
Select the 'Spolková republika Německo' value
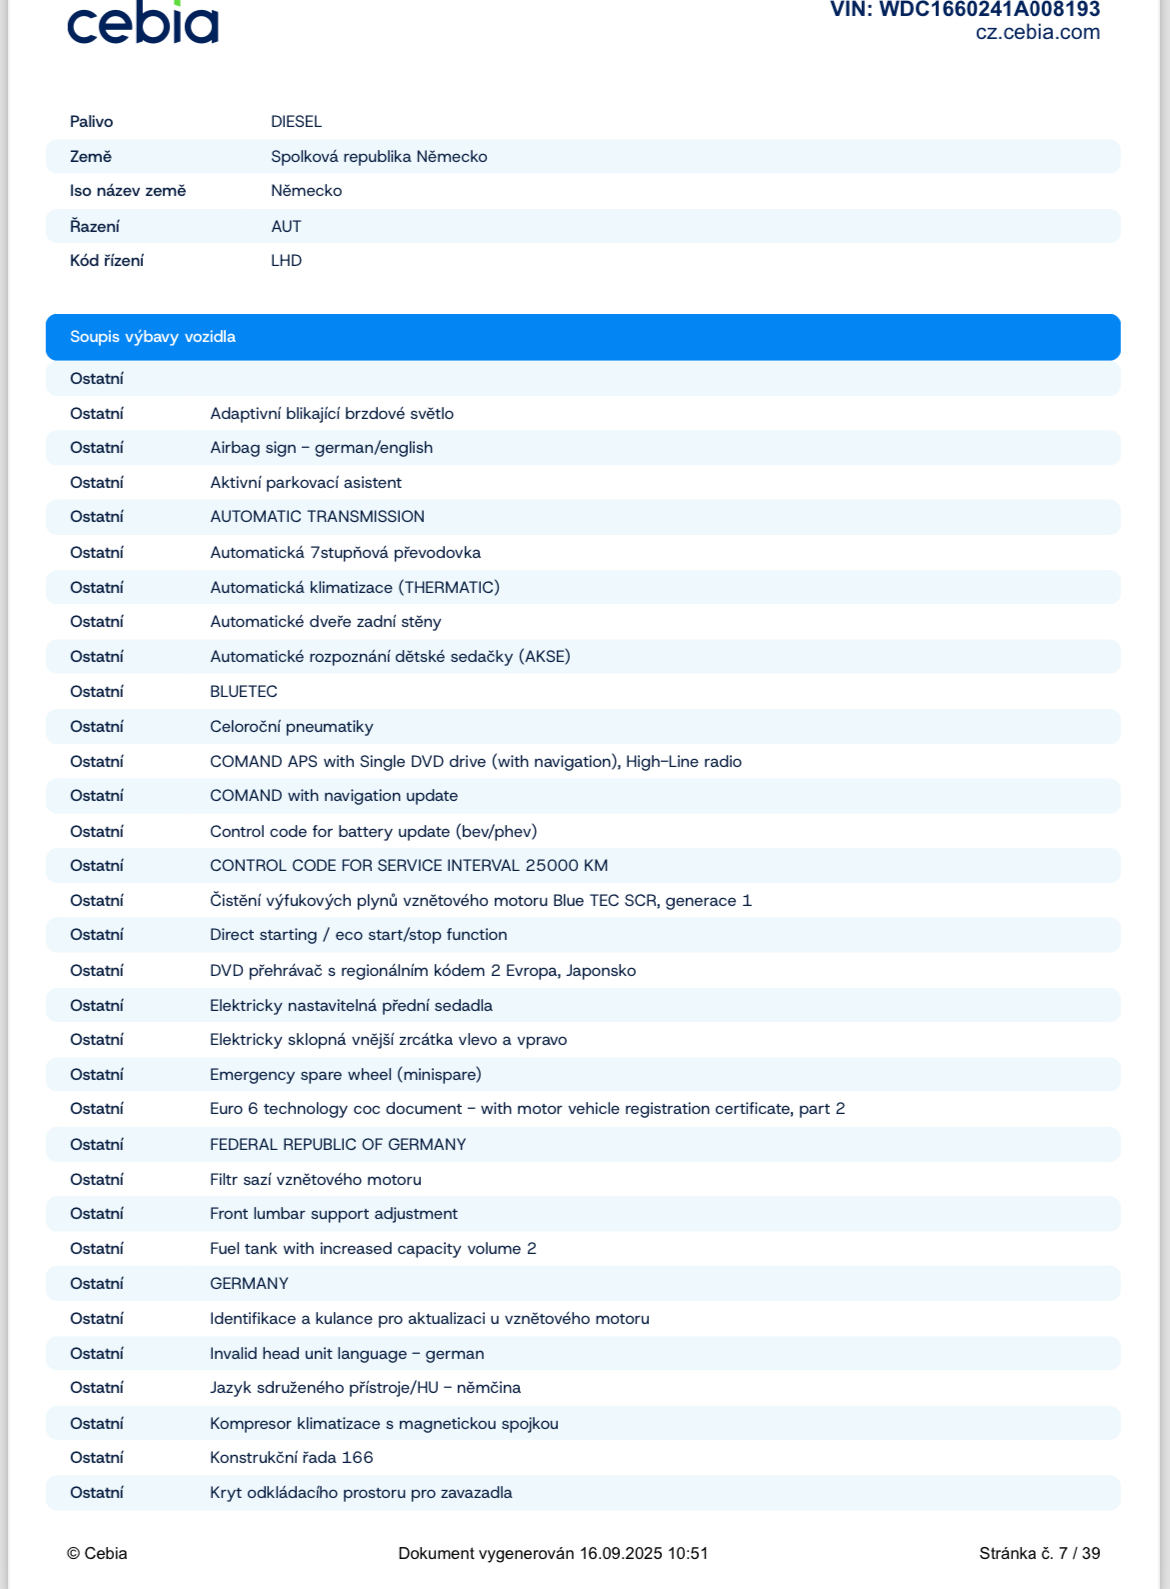tap(379, 157)
